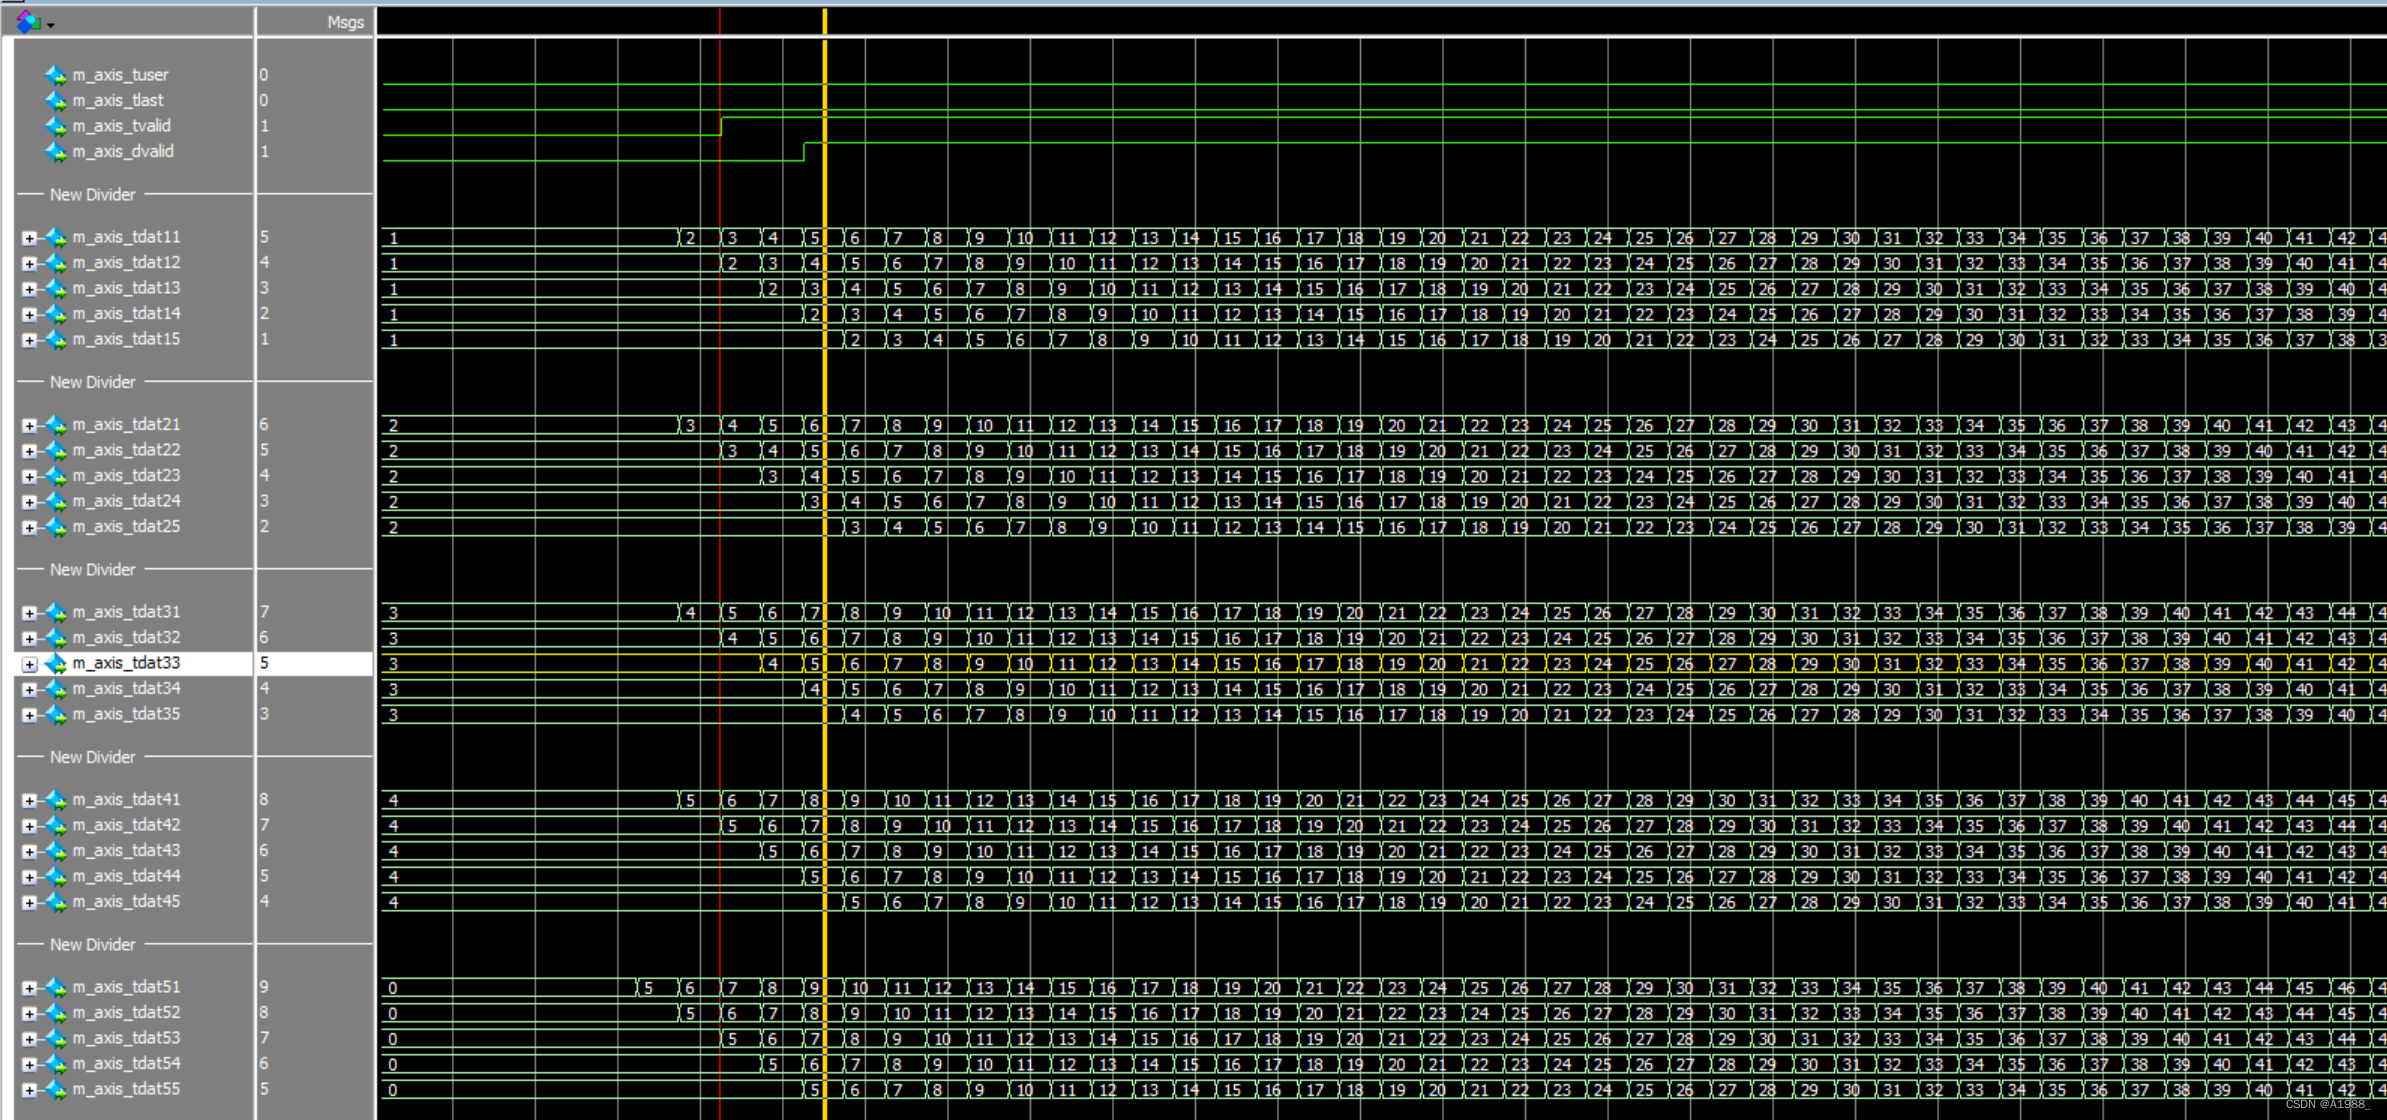
Task: Click the m_axis_tdat25 bus icon
Action: (x=56, y=527)
